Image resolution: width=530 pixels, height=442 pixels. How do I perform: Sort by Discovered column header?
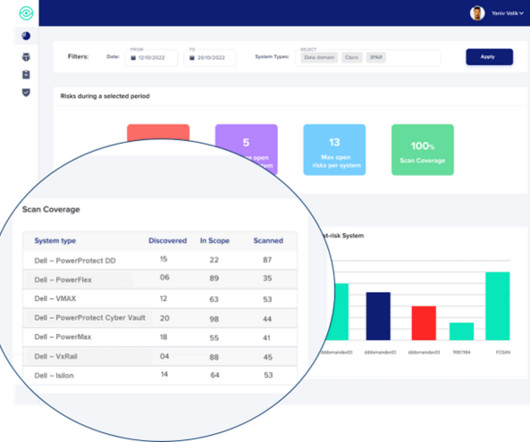[168, 241]
